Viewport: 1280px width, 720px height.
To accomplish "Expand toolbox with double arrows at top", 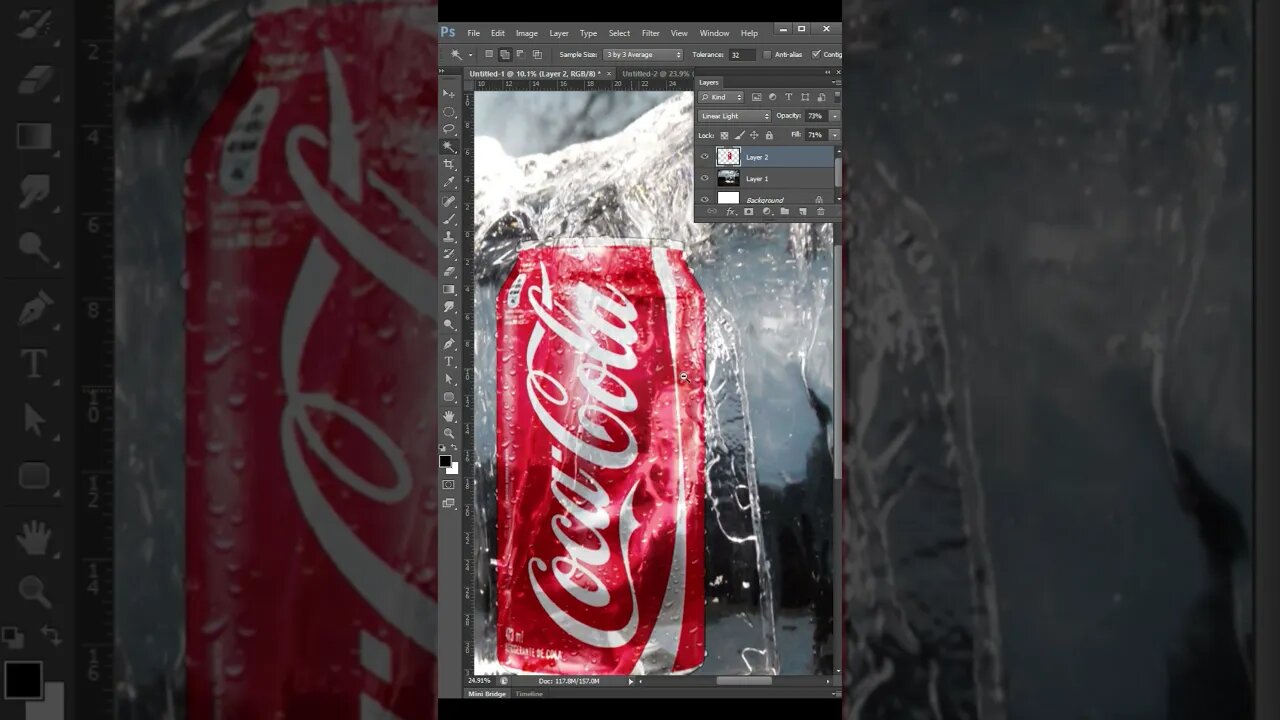I will click(442, 71).
